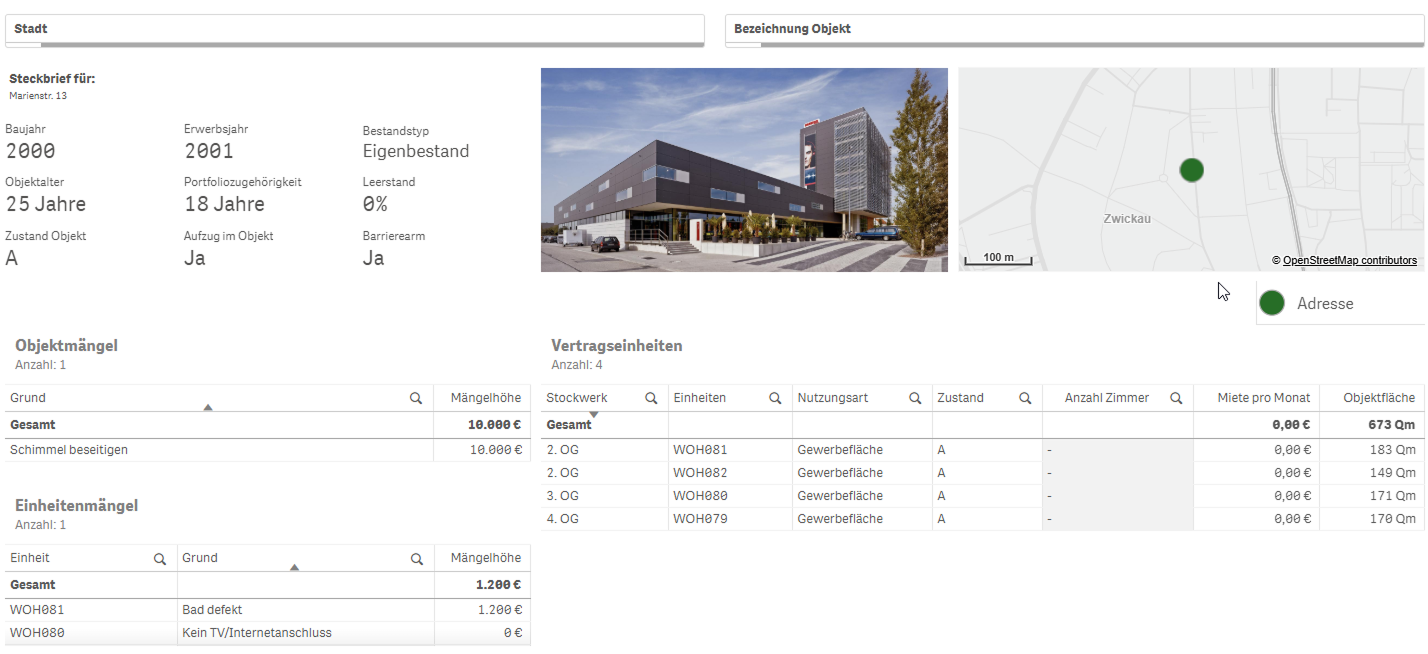The width and height of the screenshot is (1428, 654).
Task: Click the Einheiten column search icon
Action: pos(775,398)
